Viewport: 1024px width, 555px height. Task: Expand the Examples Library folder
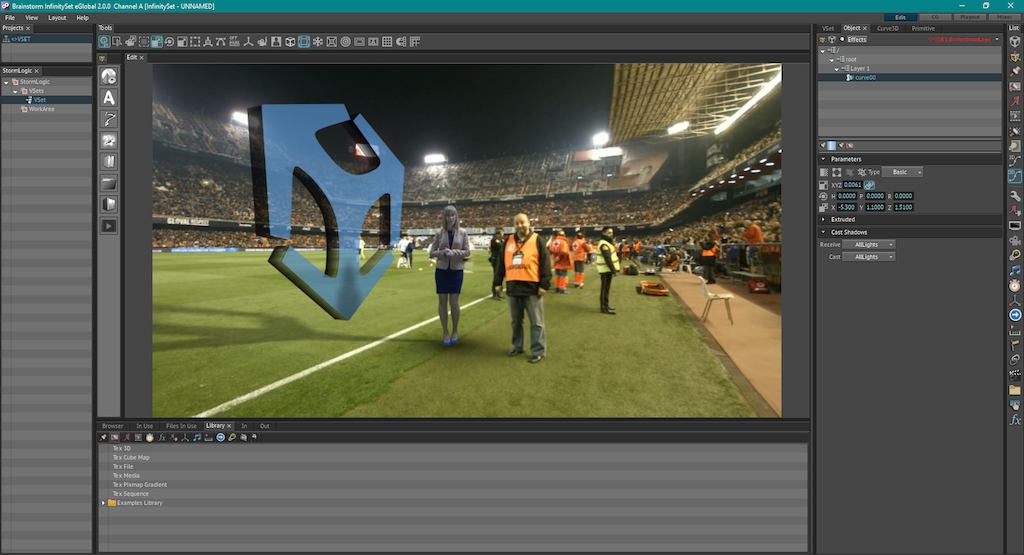click(x=104, y=503)
